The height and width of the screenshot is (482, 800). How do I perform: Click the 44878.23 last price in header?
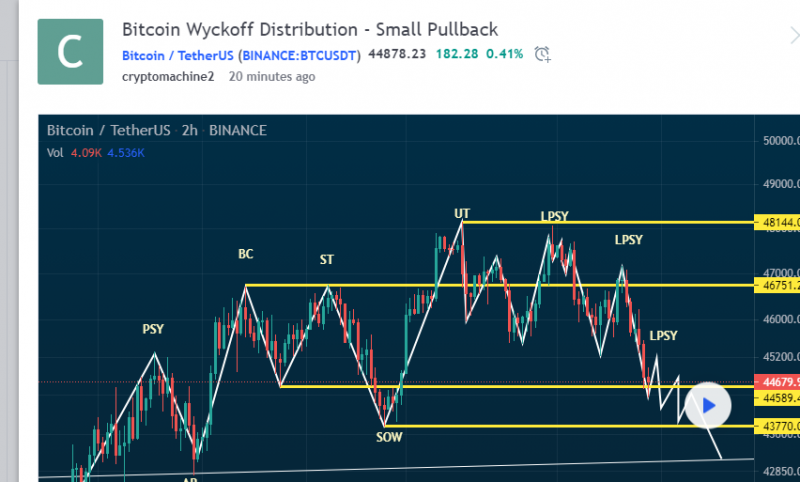pos(397,55)
